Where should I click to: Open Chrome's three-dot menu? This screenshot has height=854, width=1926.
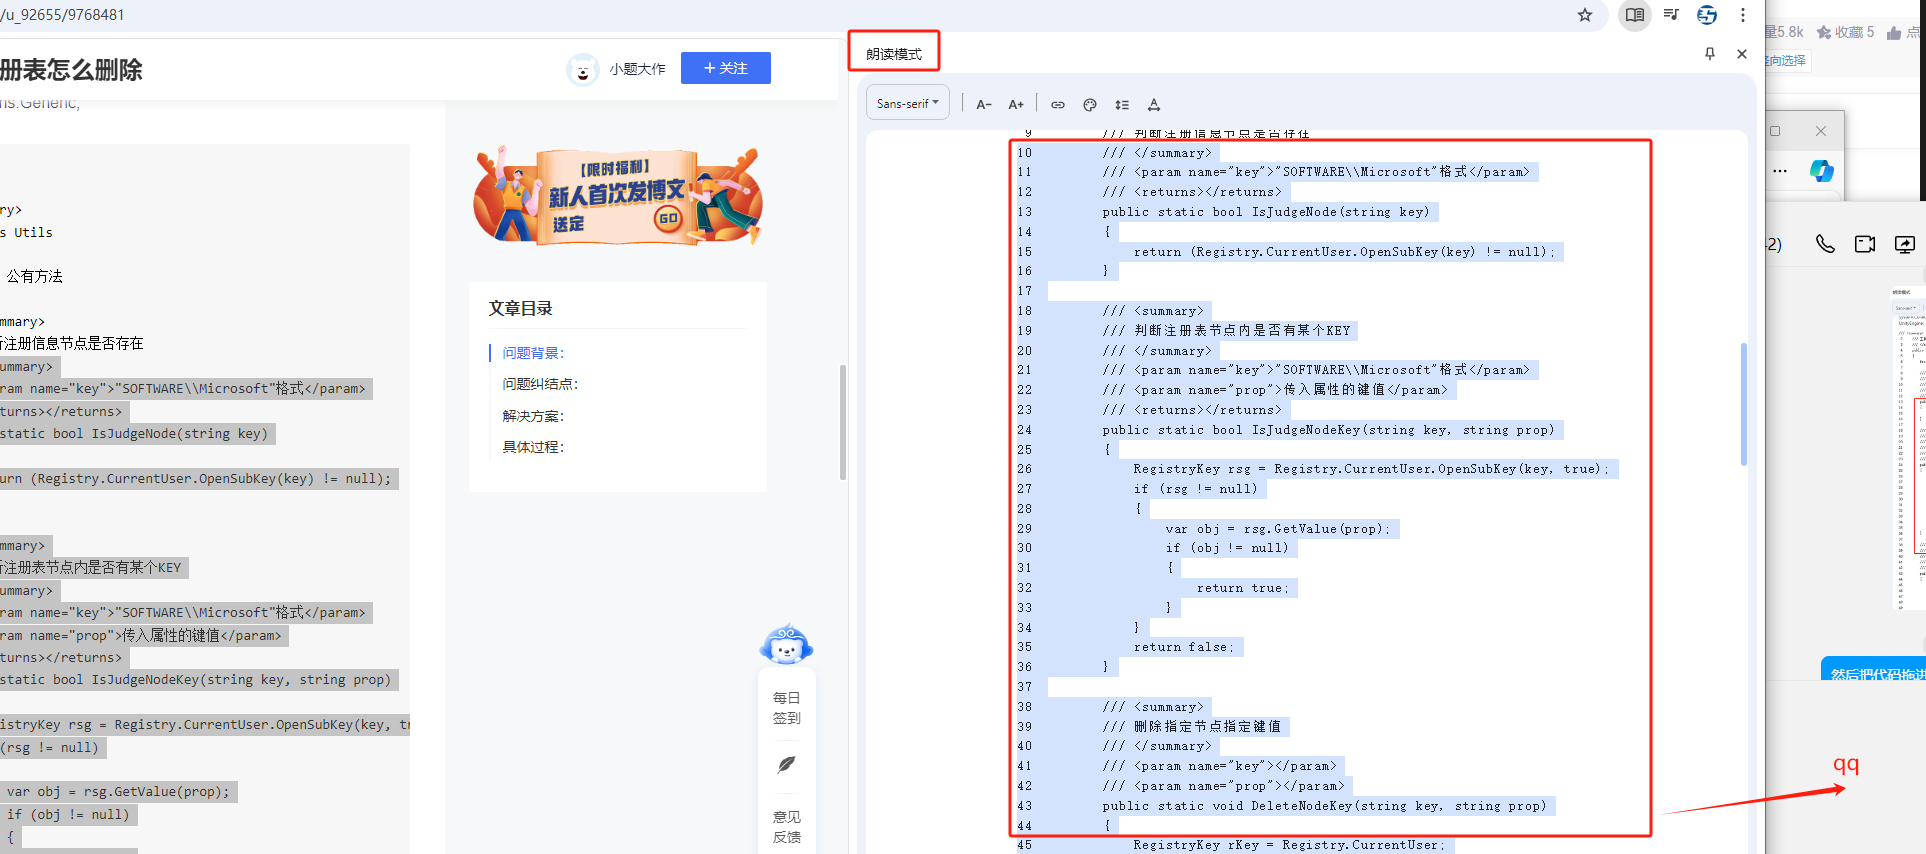coord(1743,15)
